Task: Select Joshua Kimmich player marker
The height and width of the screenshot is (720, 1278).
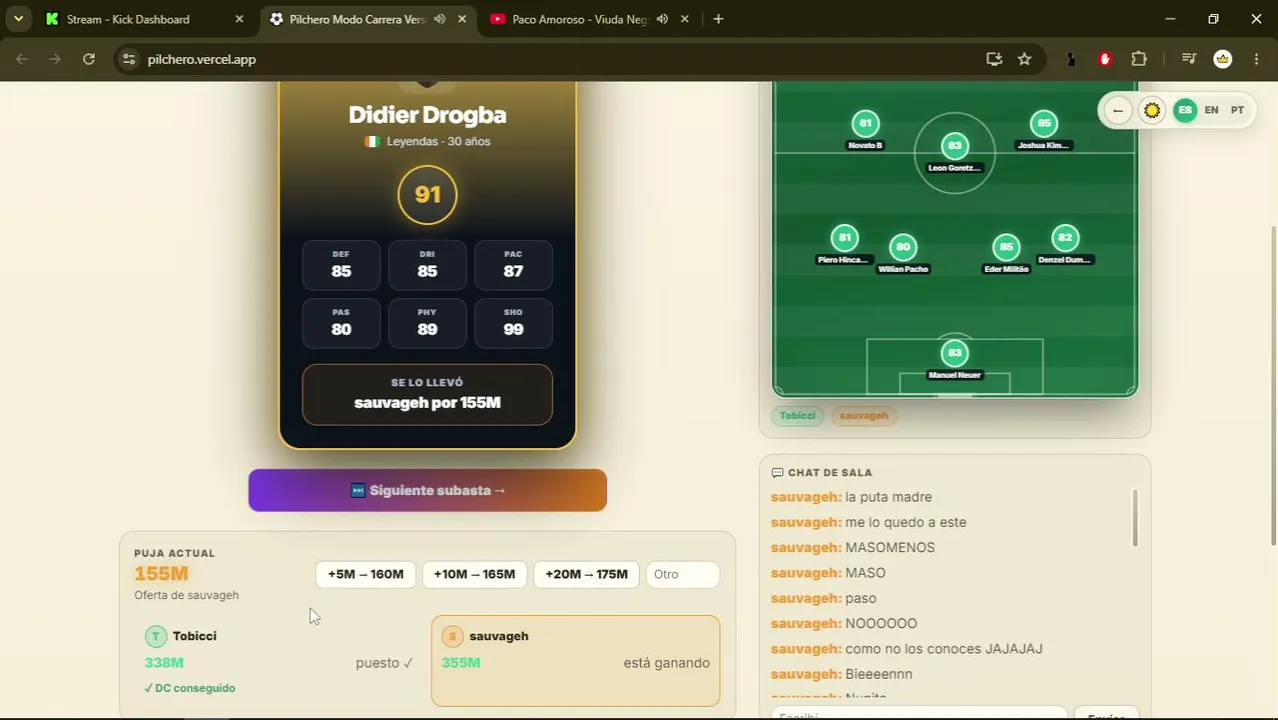Action: point(1043,124)
